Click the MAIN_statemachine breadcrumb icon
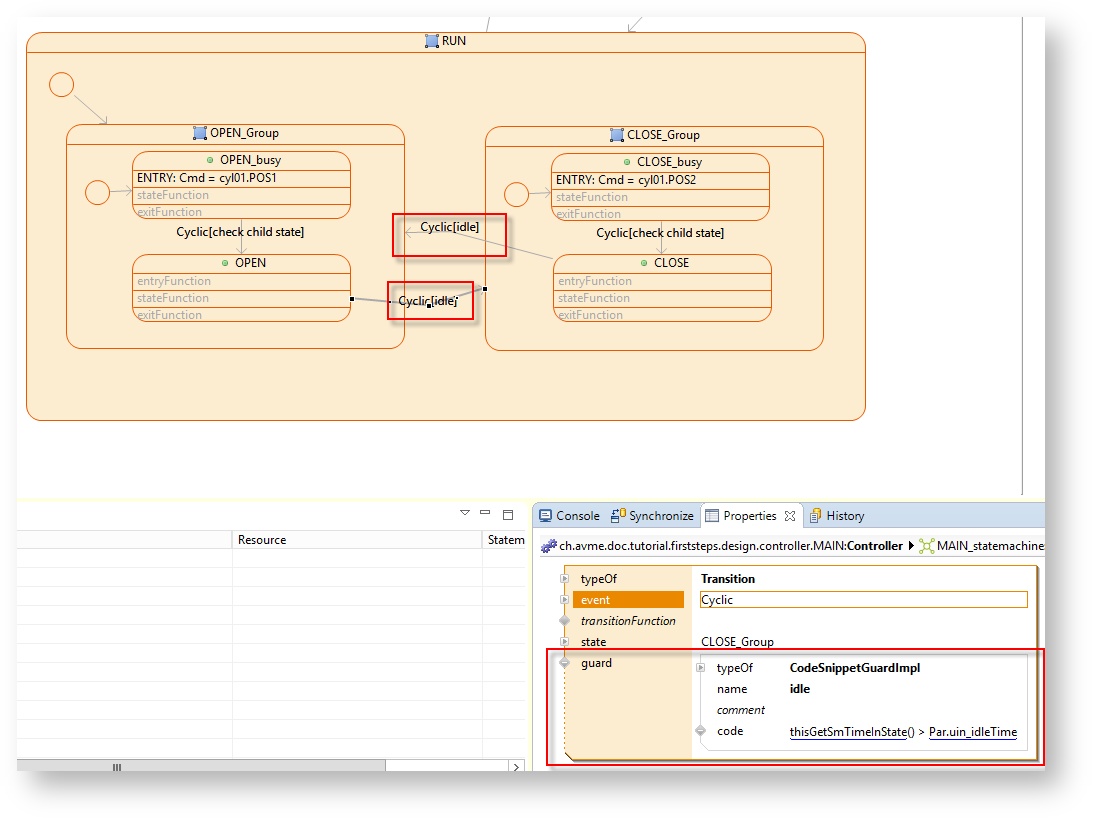 pos(927,546)
